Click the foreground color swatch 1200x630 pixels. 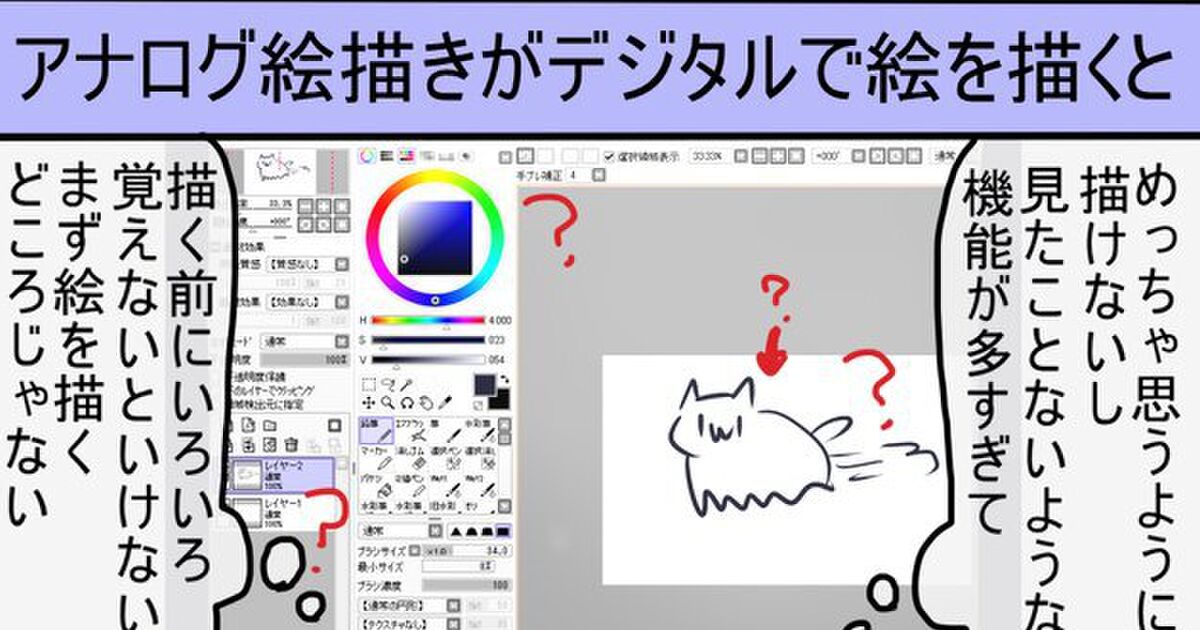[485, 384]
